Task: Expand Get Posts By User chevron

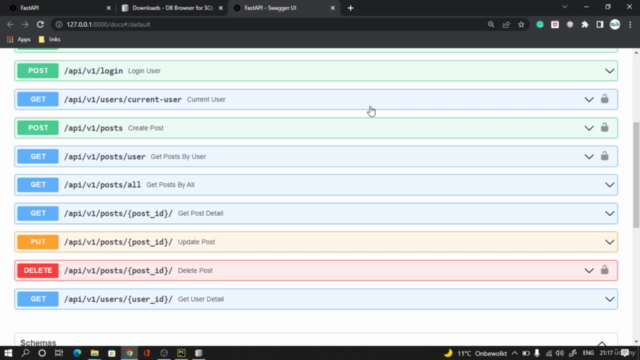Action: [589, 157]
